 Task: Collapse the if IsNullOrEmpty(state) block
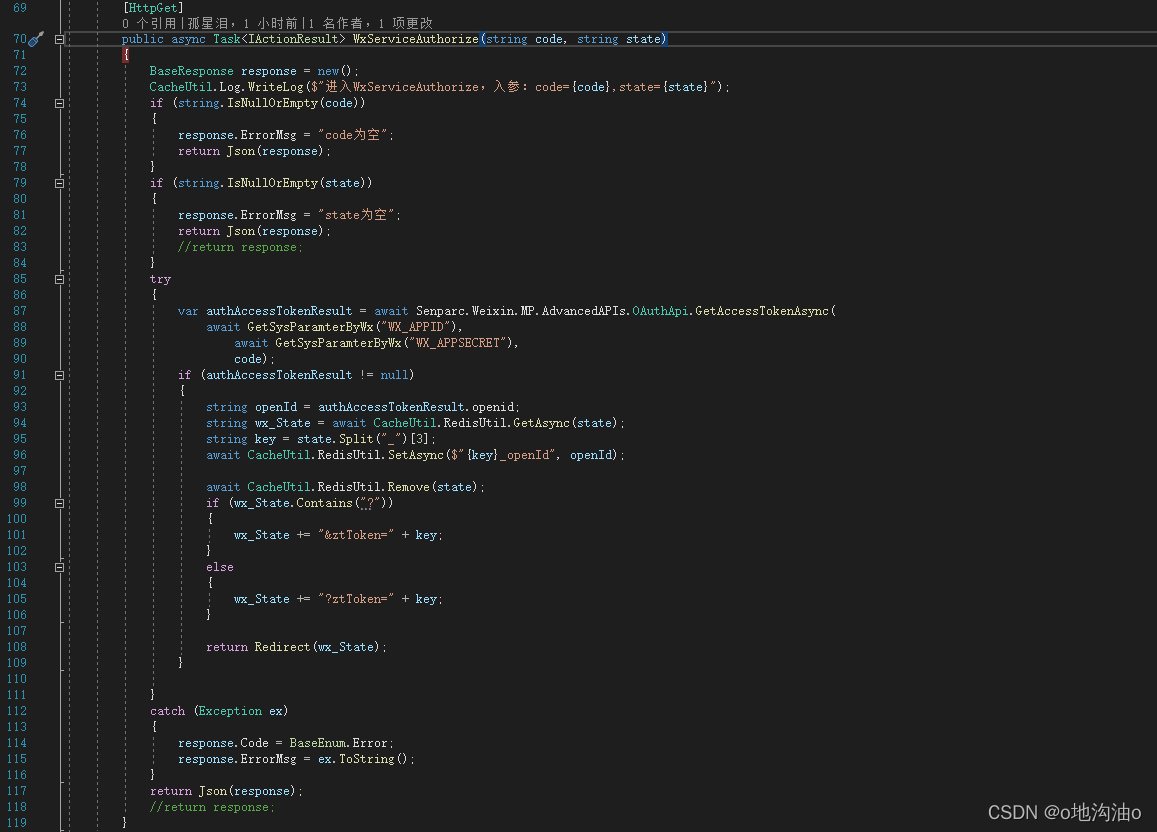(60, 183)
